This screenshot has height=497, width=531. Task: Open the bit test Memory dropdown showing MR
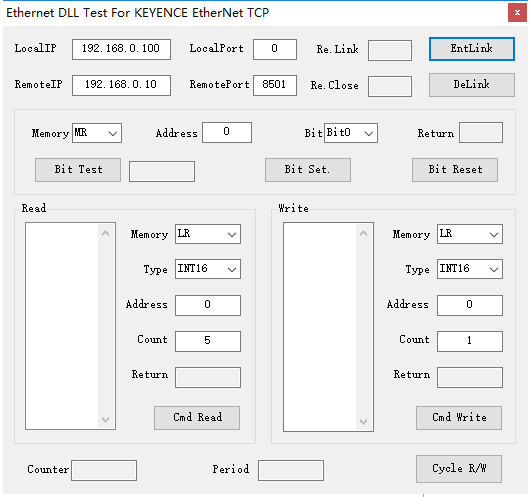pos(97,133)
